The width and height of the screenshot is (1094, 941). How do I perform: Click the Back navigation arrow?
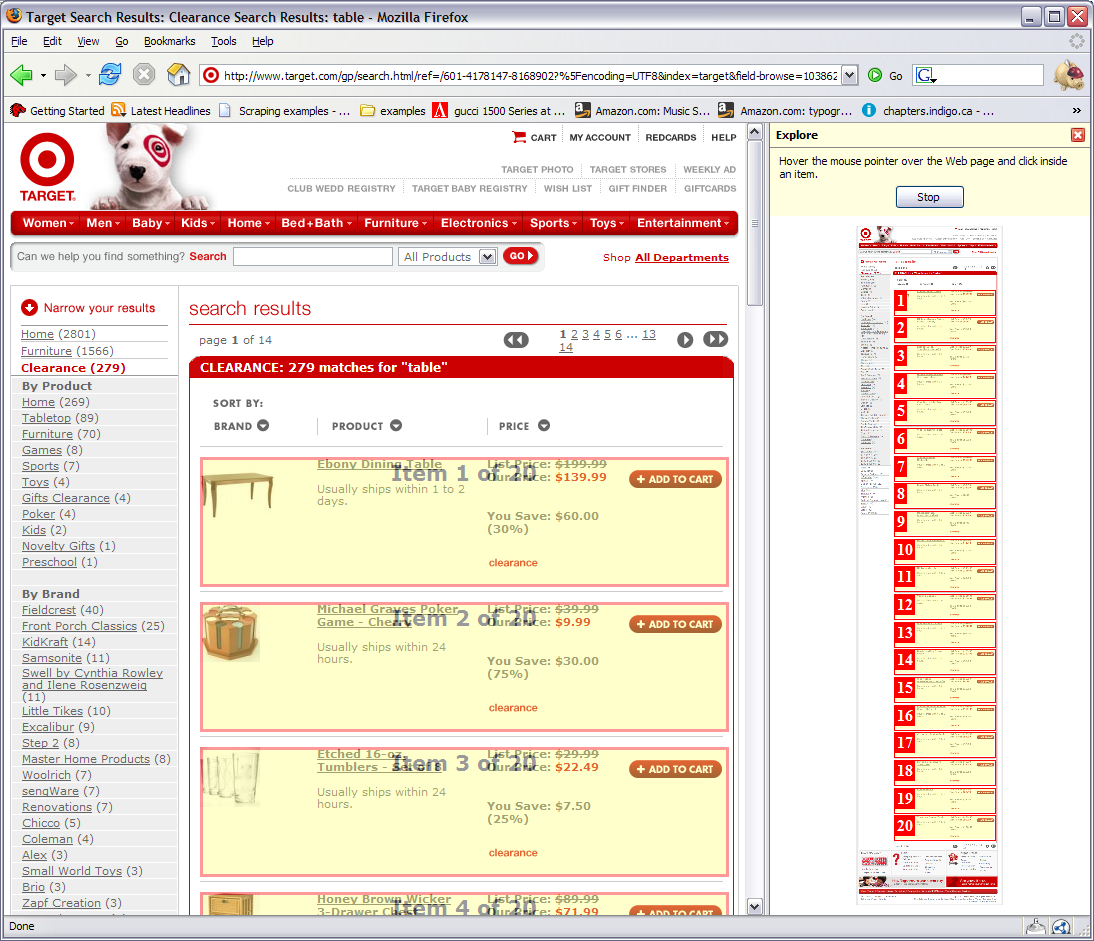tap(22, 75)
